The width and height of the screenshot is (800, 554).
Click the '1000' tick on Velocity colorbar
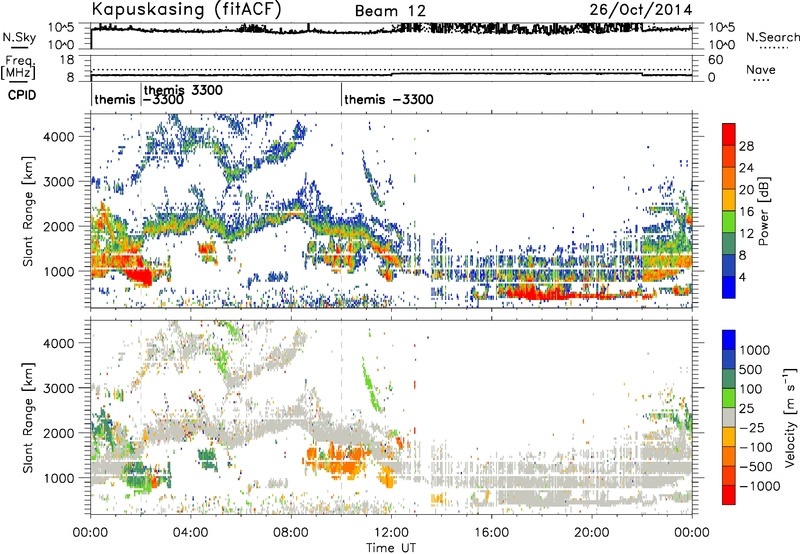pos(755,350)
